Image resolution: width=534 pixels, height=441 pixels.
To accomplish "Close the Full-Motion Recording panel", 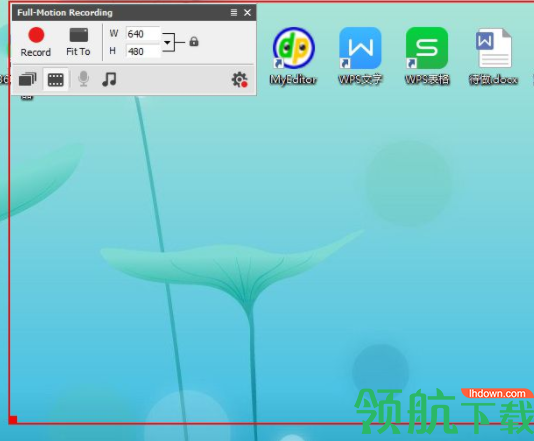I will pos(248,13).
